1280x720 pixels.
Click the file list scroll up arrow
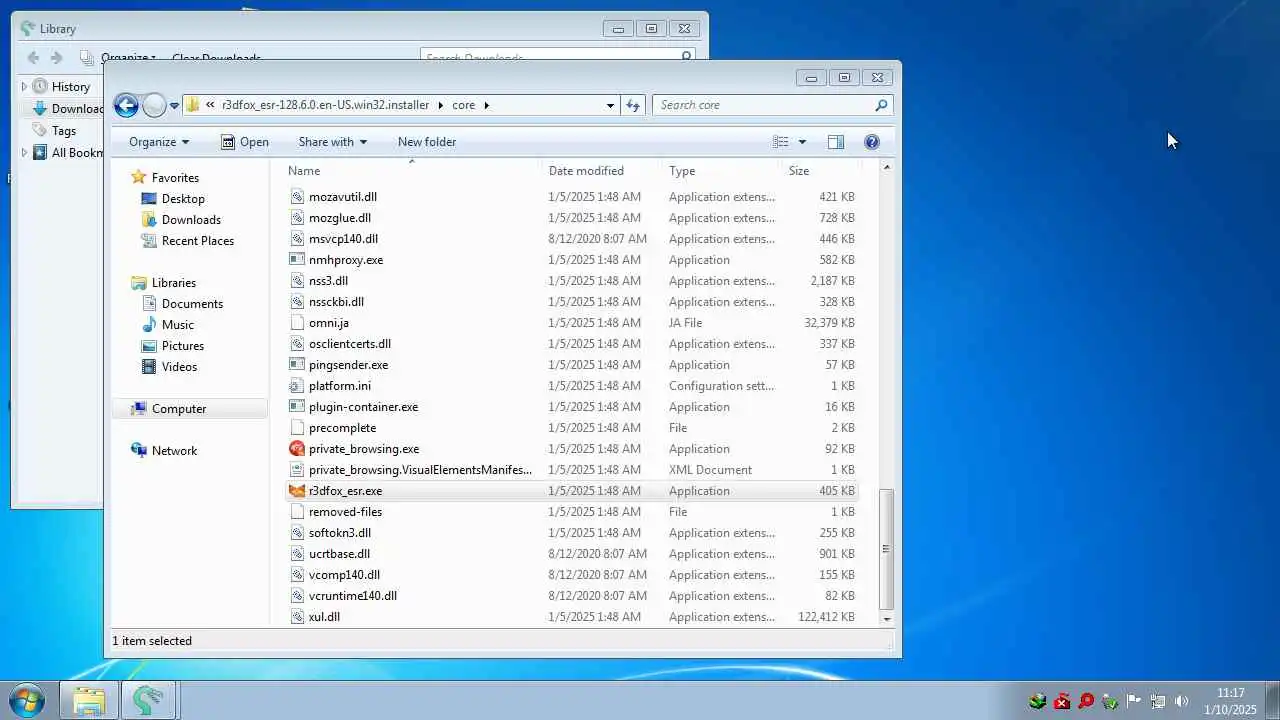coord(887,169)
